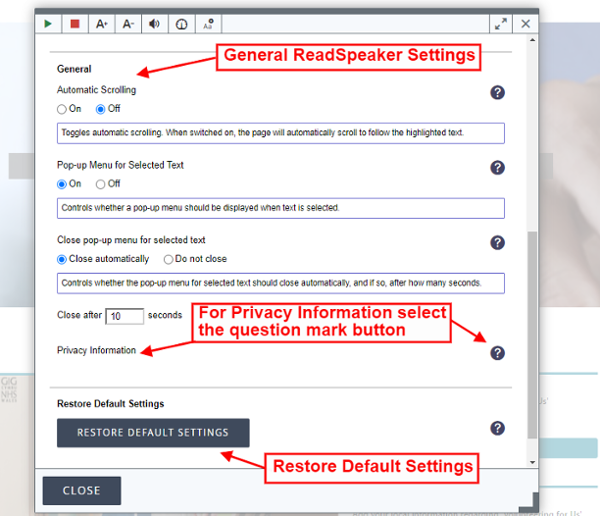
Task: Click the Restore Default Settings heading
Action: [x=111, y=404]
